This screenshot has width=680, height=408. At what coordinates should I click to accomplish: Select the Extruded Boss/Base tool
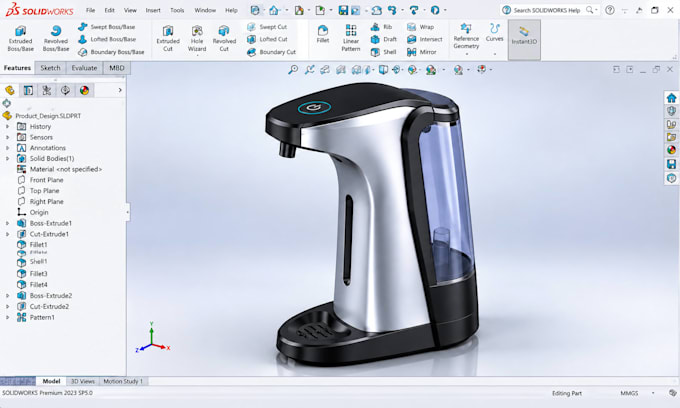click(x=20, y=38)
